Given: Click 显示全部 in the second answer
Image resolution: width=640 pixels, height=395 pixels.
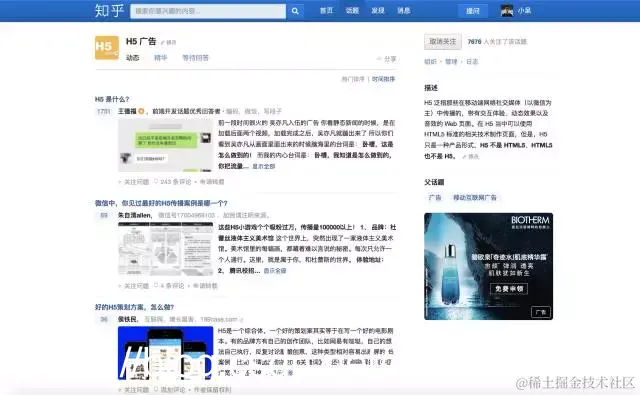Looking at the screenshot, I should point(275,271).
